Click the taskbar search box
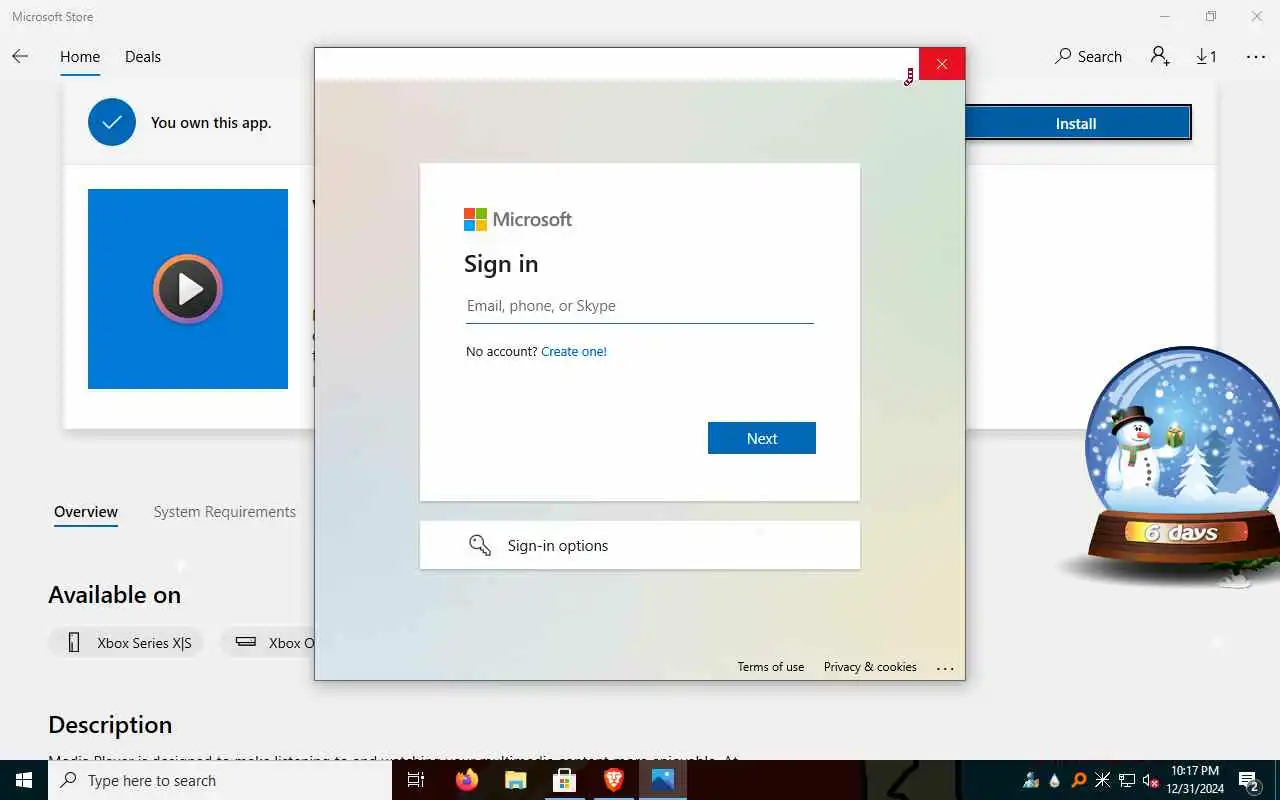This screenshot has height=800, width=1280. point(220,780)
